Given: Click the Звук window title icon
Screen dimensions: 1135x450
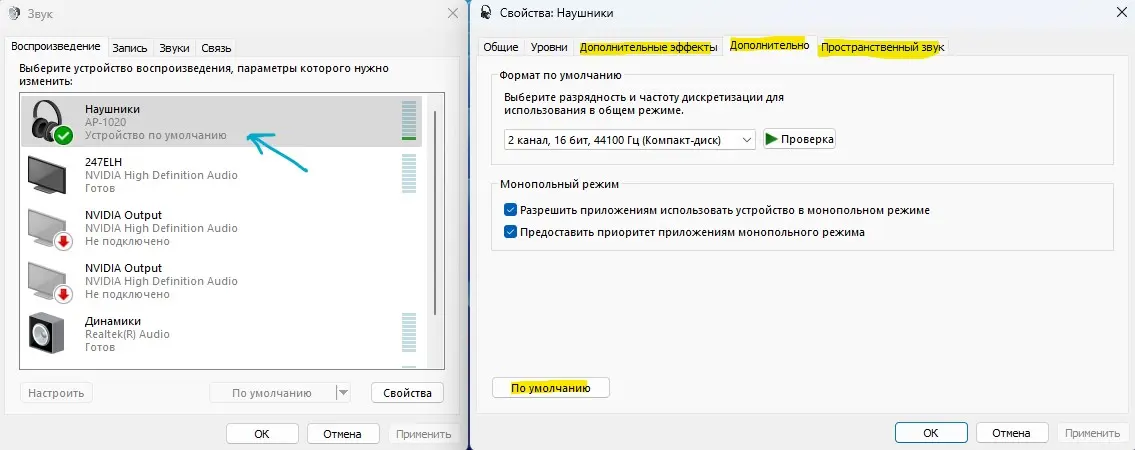Looking at the screenshot, I should 16,13.
